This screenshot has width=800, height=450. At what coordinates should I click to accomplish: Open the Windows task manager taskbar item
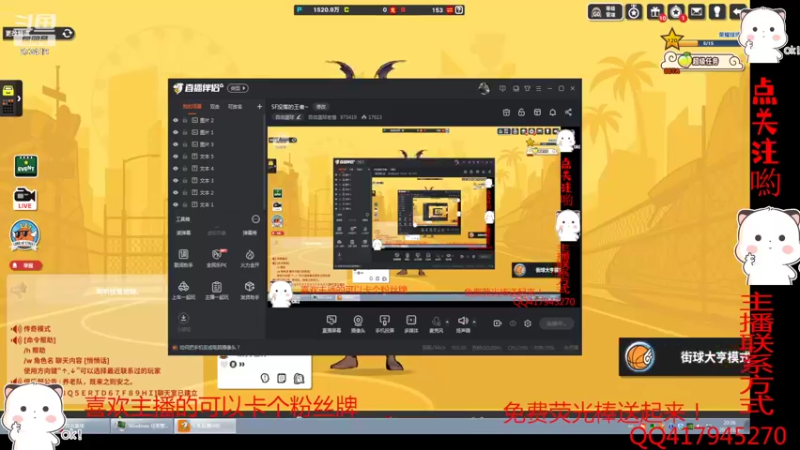pyautogui.click(x=142, y=426)
